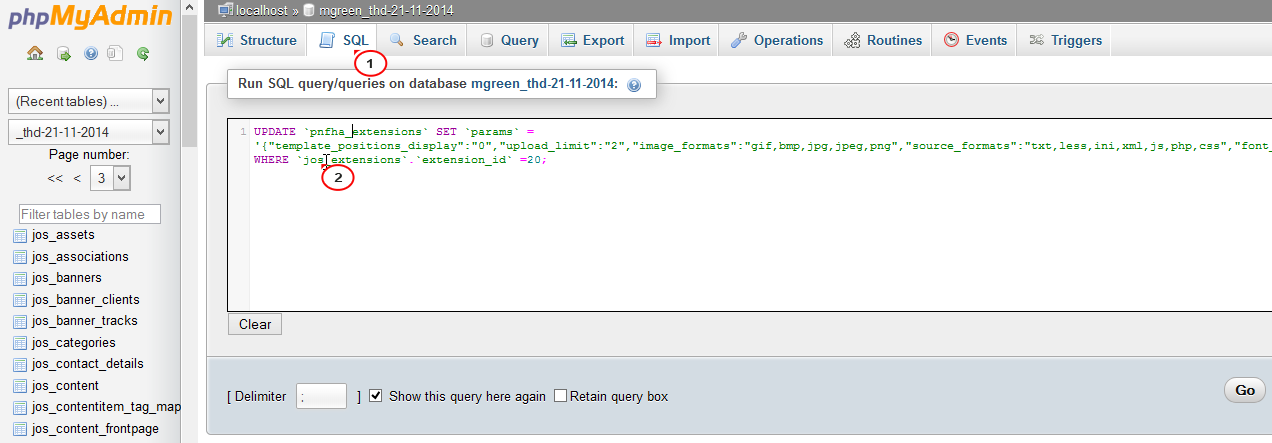This screenshot has height=443, width=1272.
Task: Open the jos_content_frontpage table
Action: click(x=95, y=429)
